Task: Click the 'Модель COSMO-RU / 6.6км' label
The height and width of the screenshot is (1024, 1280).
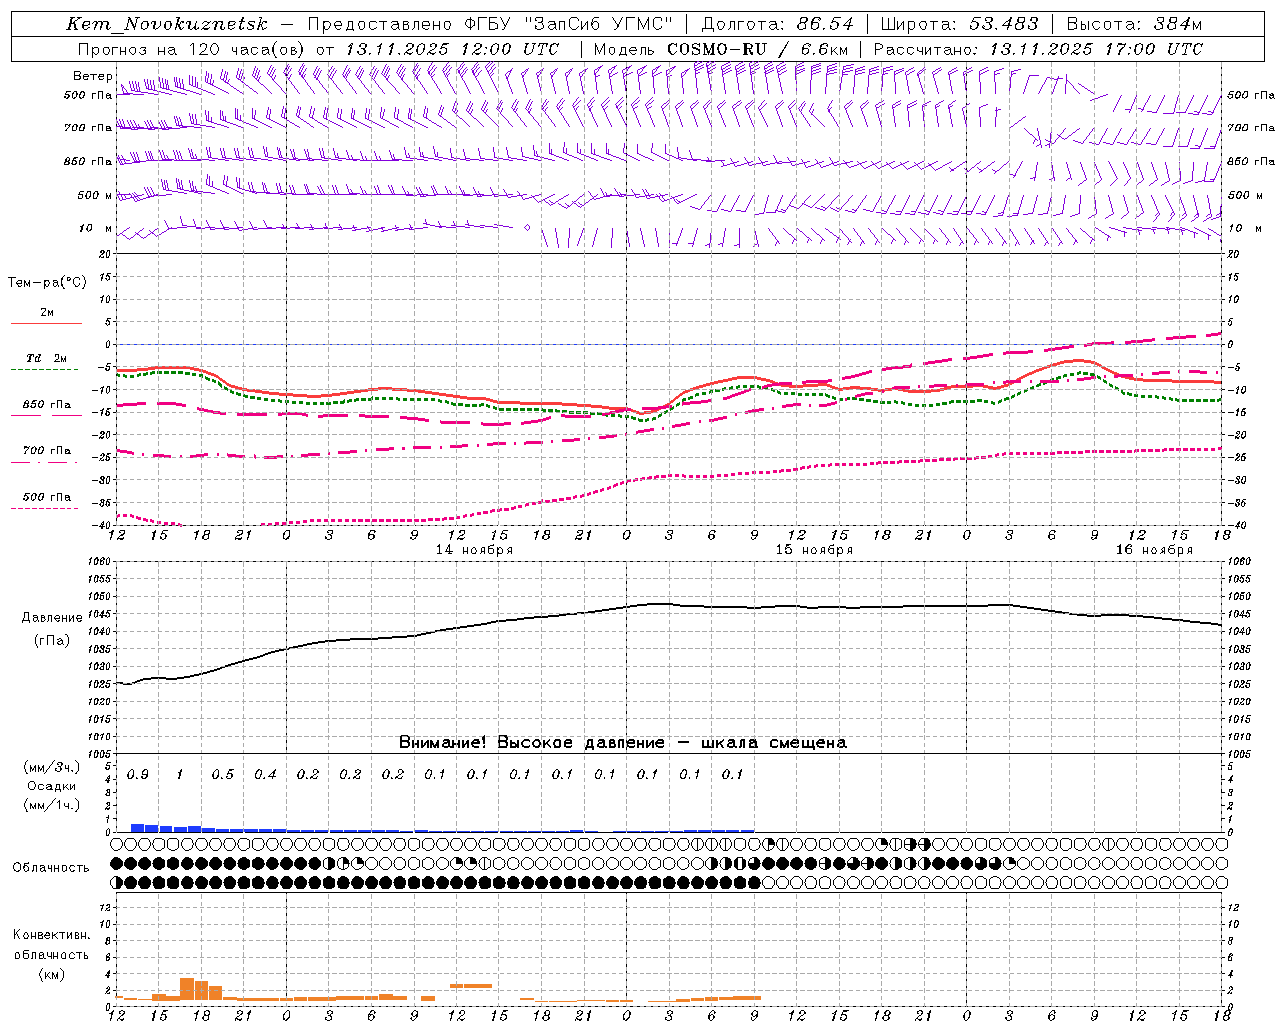Action: click(x=720, y=49)
